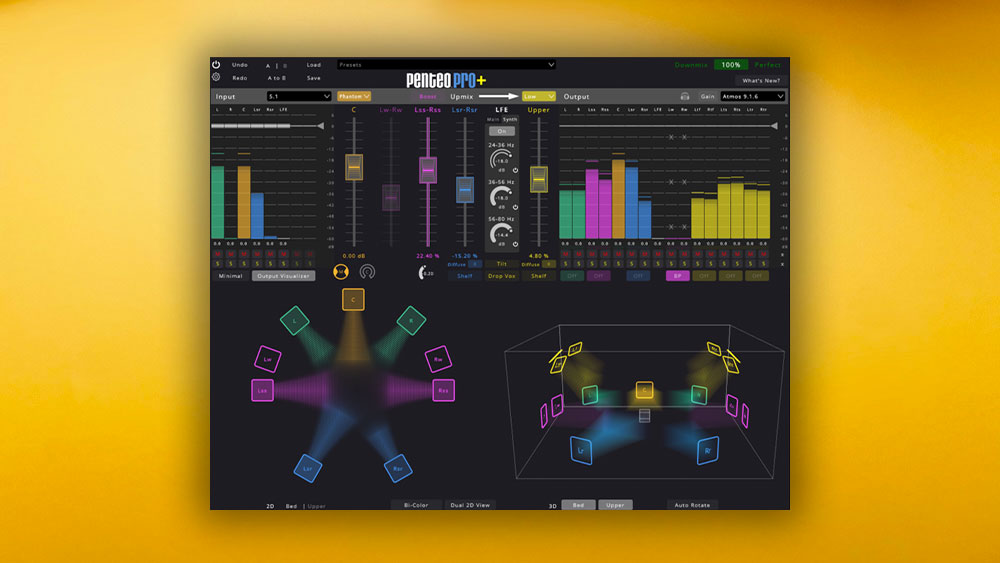Click the yellow Upper fader handle

tap(539, 179)
